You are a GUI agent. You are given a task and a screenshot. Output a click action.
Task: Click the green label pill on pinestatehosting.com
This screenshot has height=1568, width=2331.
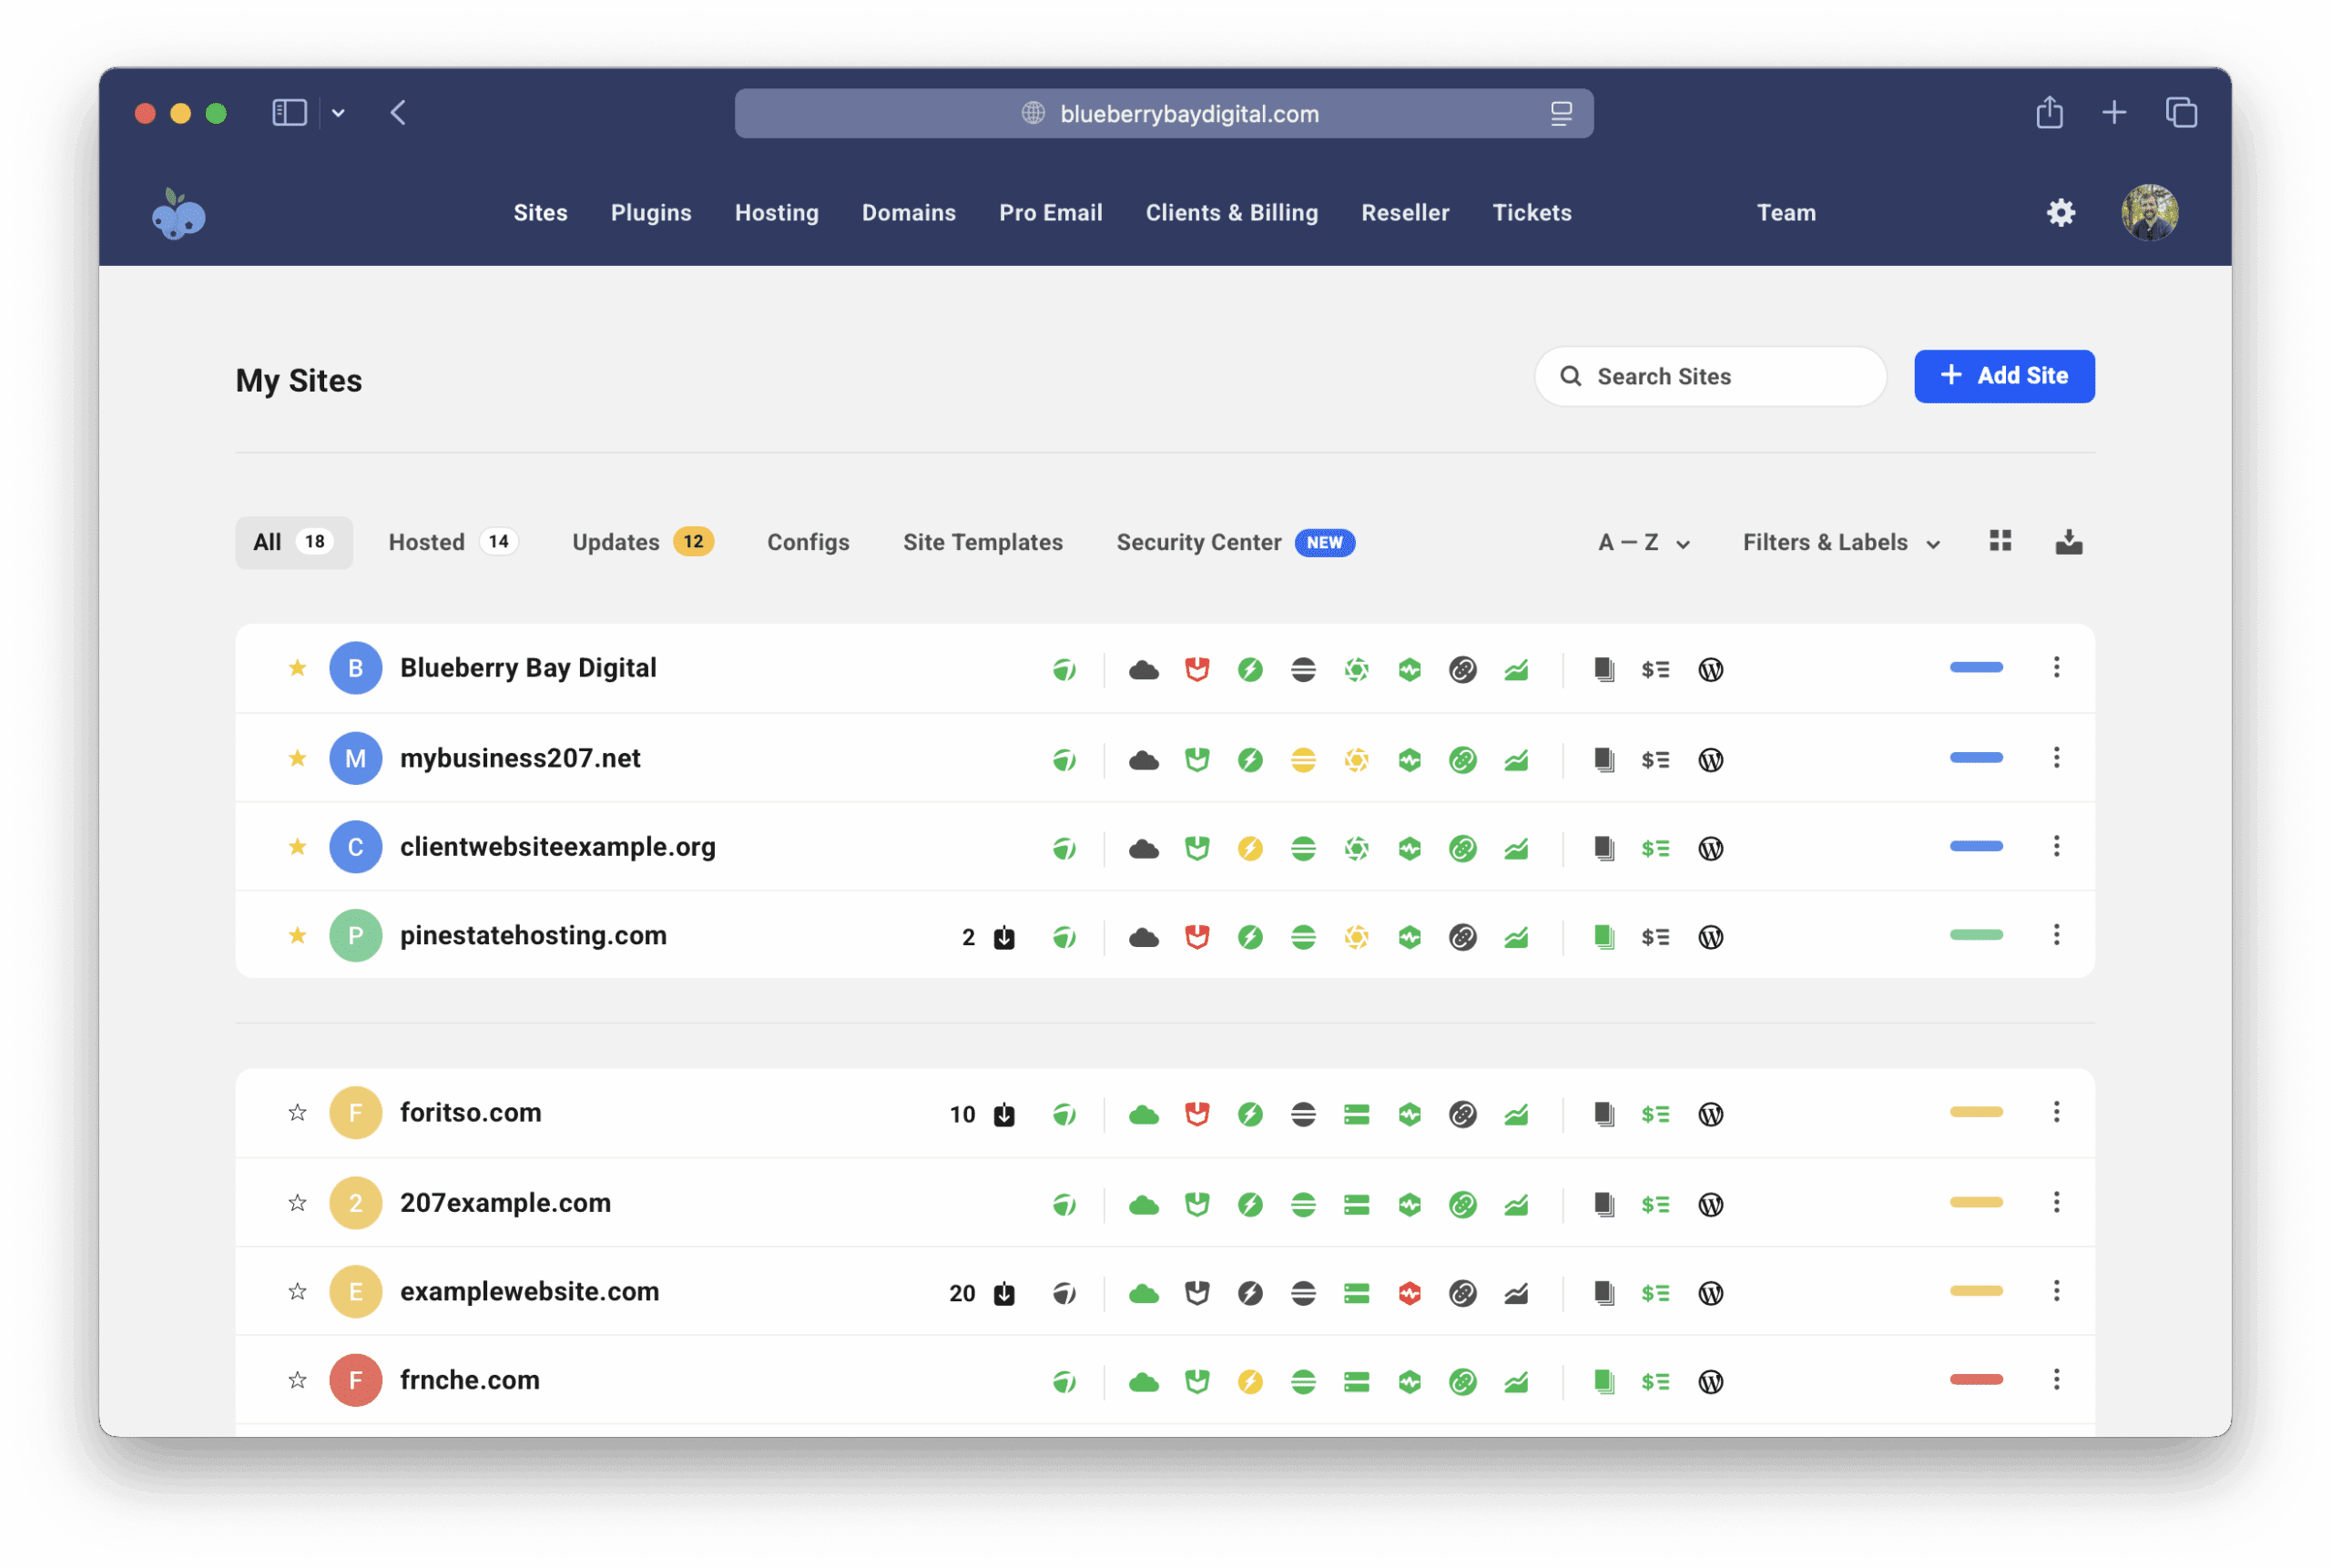(x=1975, y=934)
